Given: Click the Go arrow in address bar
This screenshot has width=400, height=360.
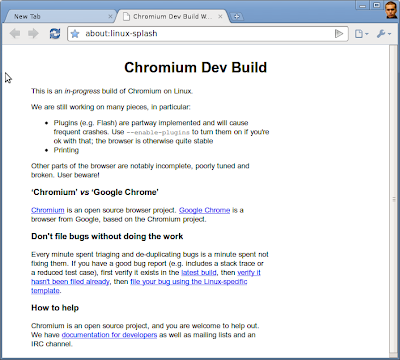Looking at the screenshot, I should 339,34.
